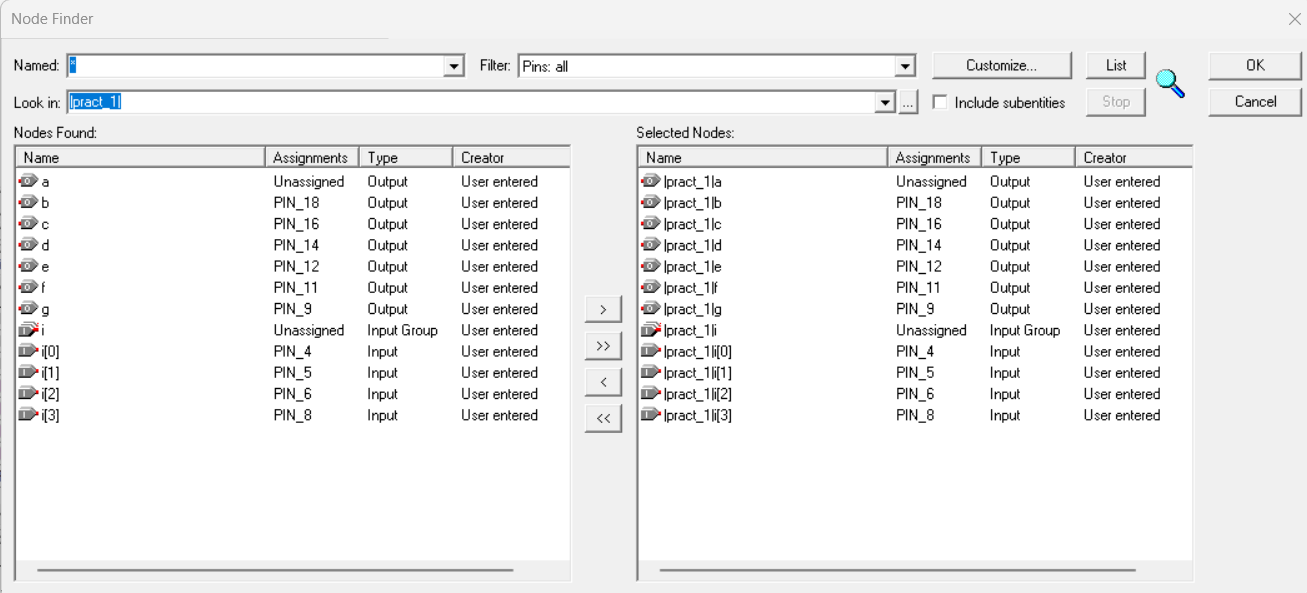The height and width of the screenshot is (593, 1307).
Task: Click the Cancel button
Action: [x=1255, y=101]
